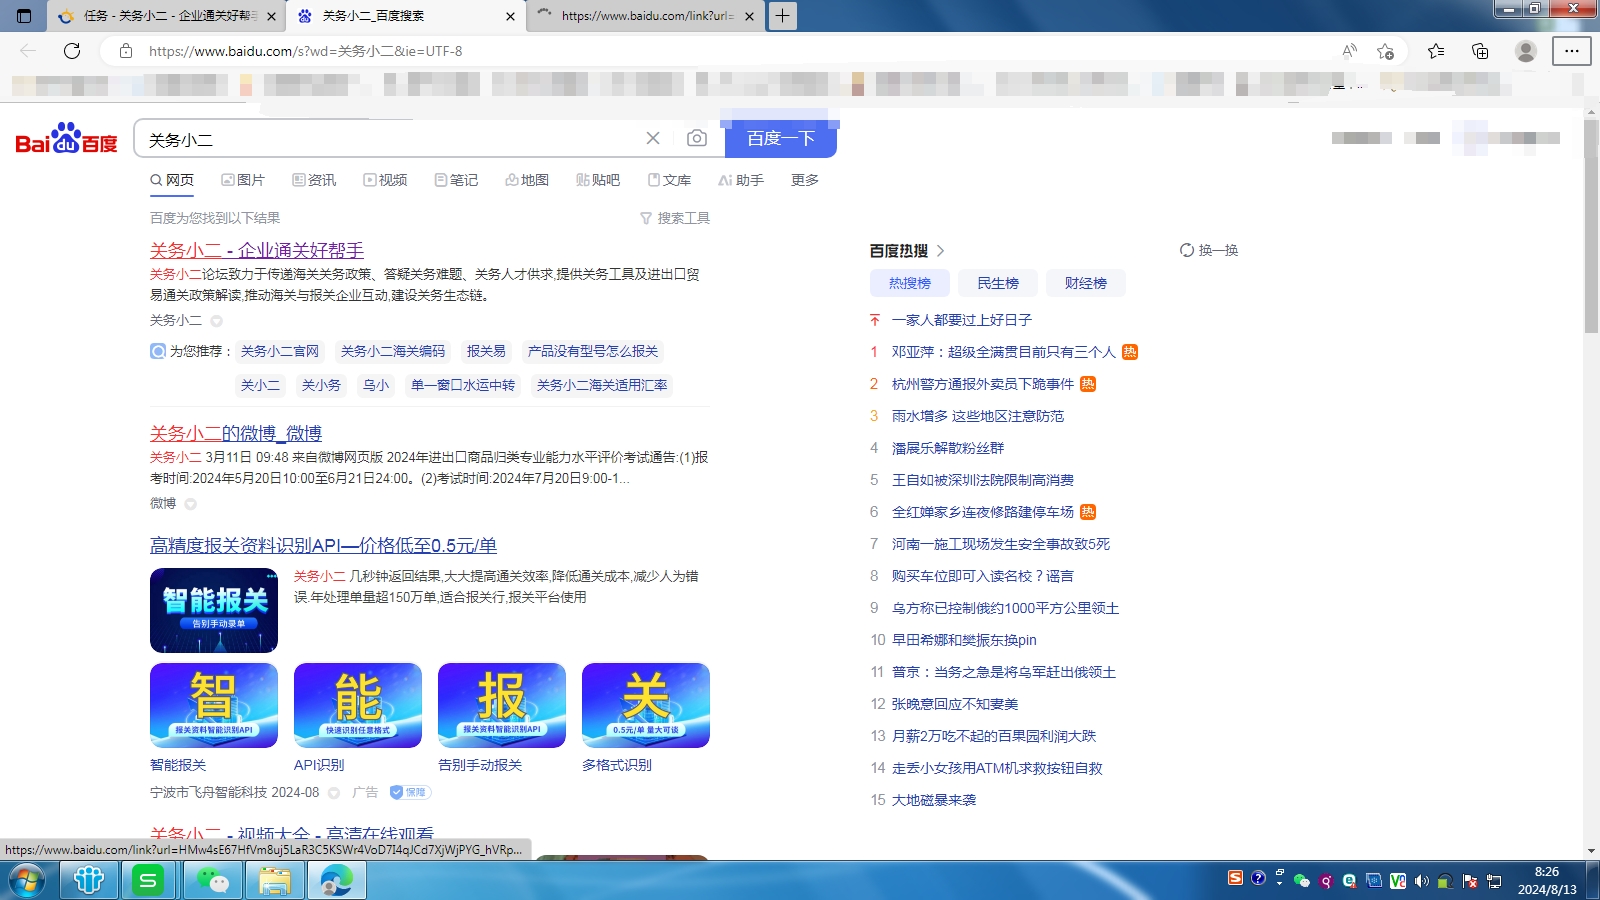Select the 网页 tab

[x=172, y=180]
